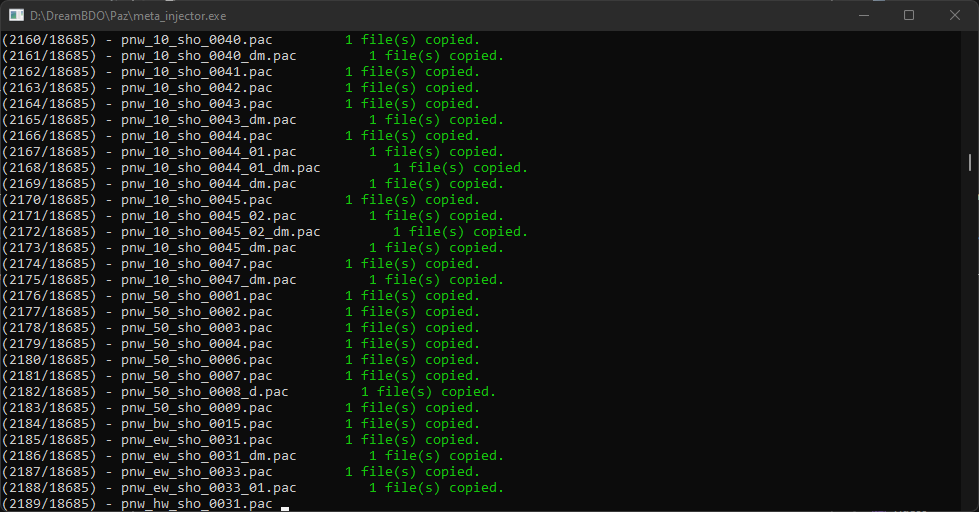Image resolution: width=979 pixels, height=512 pixels.
Task: Click the pnw_10_sho_0045_02_dm.pac filename
Action: [220, 232]
